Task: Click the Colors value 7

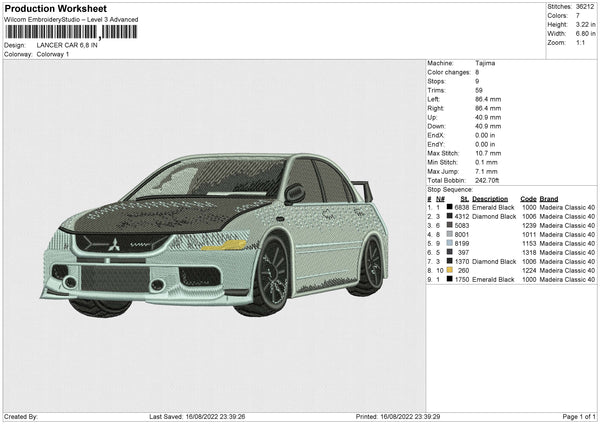Action: [x=578, y=16]
